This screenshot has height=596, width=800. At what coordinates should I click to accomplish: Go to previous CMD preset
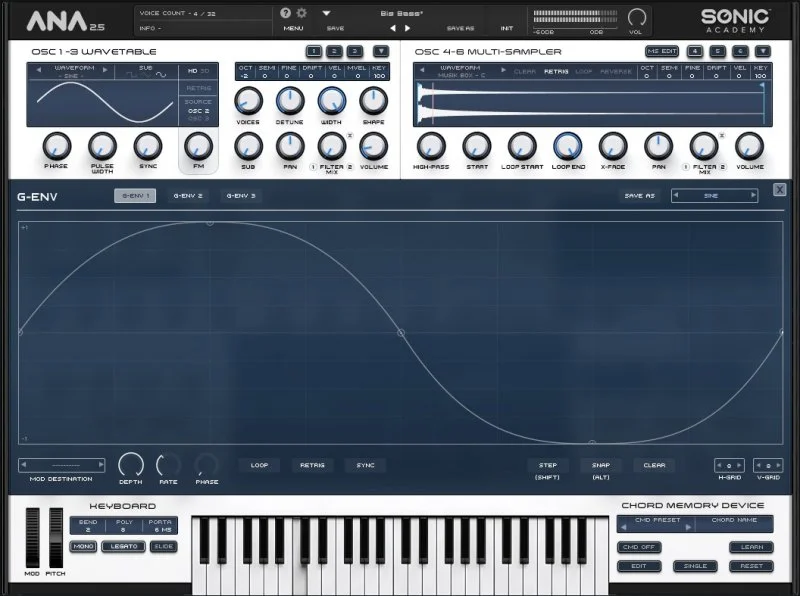pos(623,527)
